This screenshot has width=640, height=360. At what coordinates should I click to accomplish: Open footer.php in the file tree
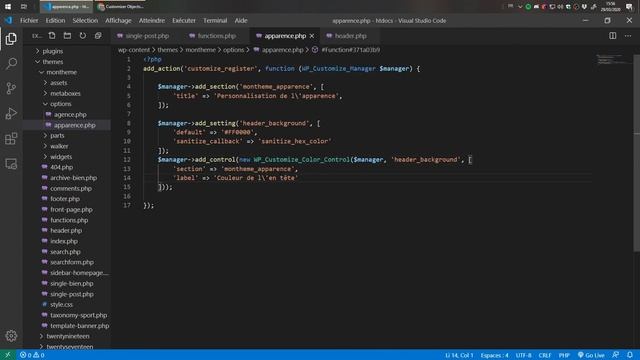[65, 199]
